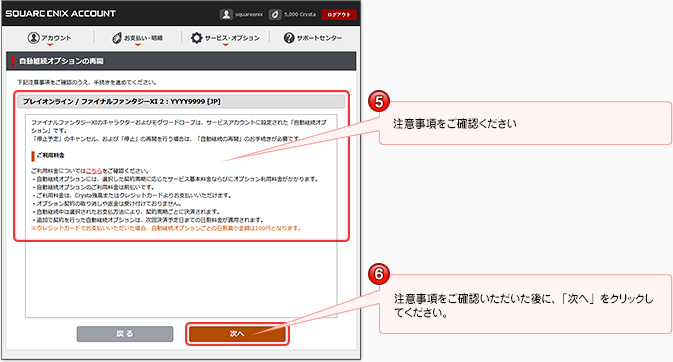
Task: Click the question mark support icon
Action: (x=289, y=38)
